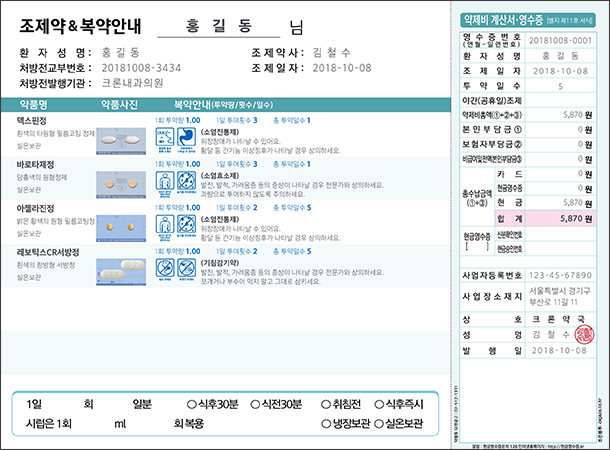
Task: Click stomach icon in 텍스핀정 row
Action: [x=186, y=138]
